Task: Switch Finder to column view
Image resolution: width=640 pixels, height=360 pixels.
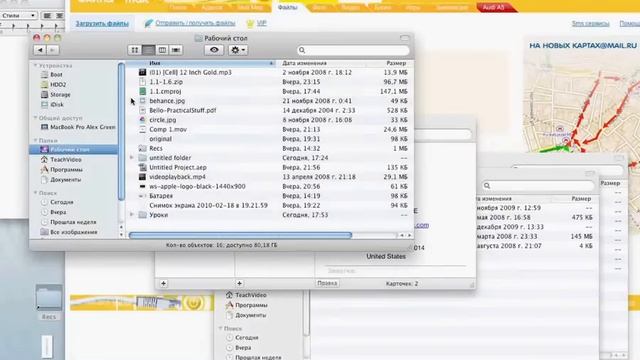Action: click(162, 50)
